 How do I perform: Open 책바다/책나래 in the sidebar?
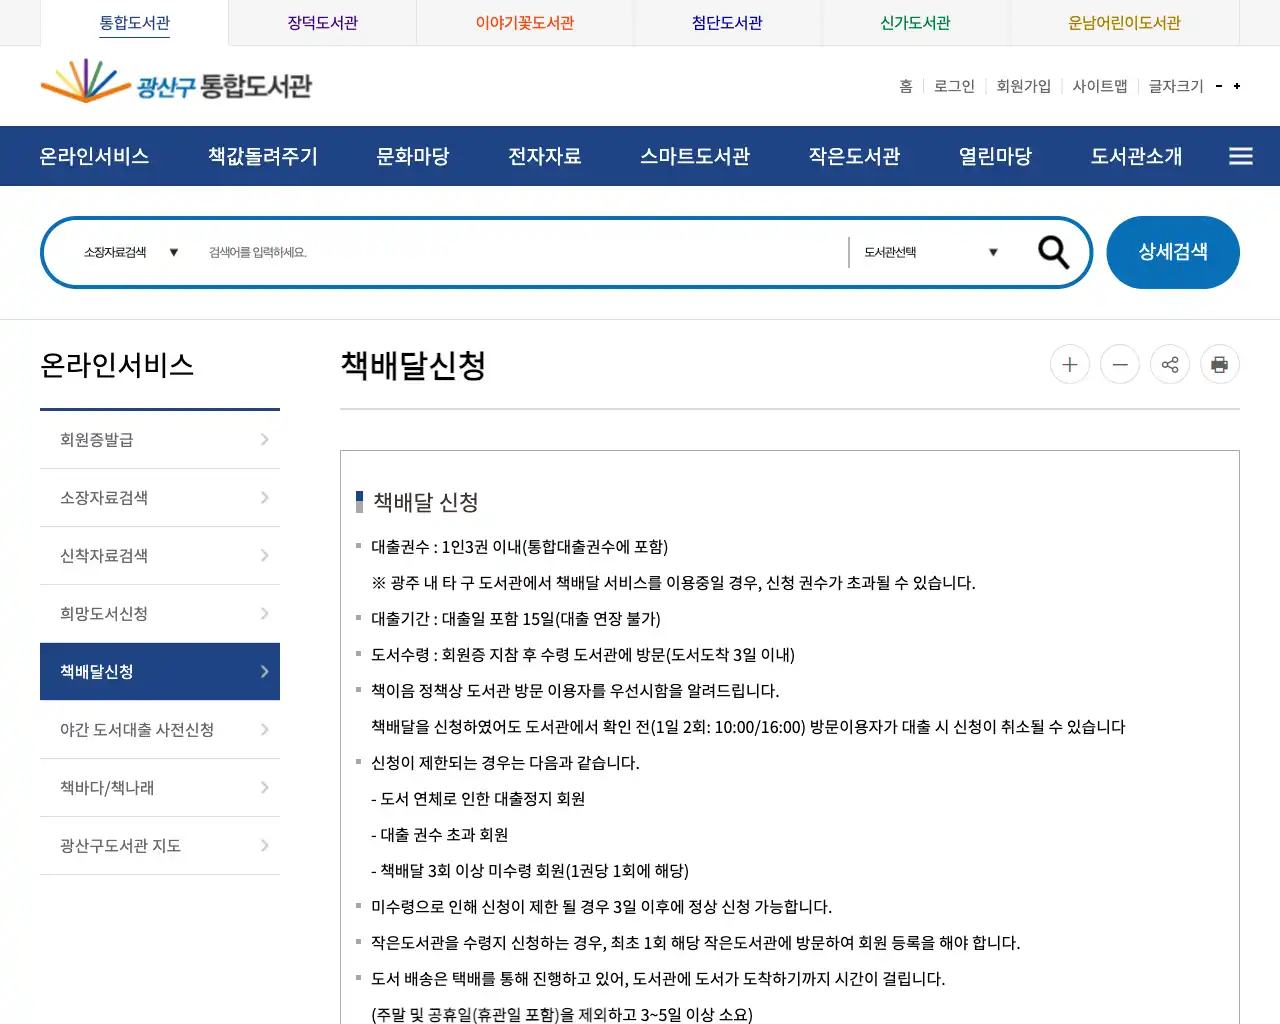[x=160, y=788]
